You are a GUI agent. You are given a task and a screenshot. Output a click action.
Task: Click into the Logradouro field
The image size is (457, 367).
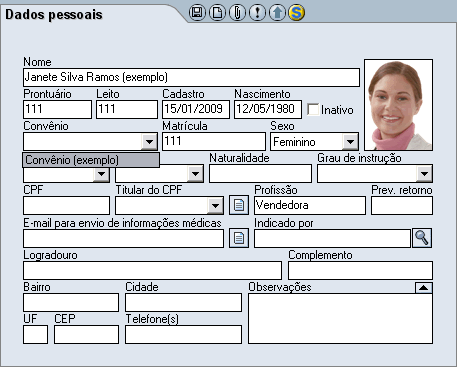[x=152, y=270]
